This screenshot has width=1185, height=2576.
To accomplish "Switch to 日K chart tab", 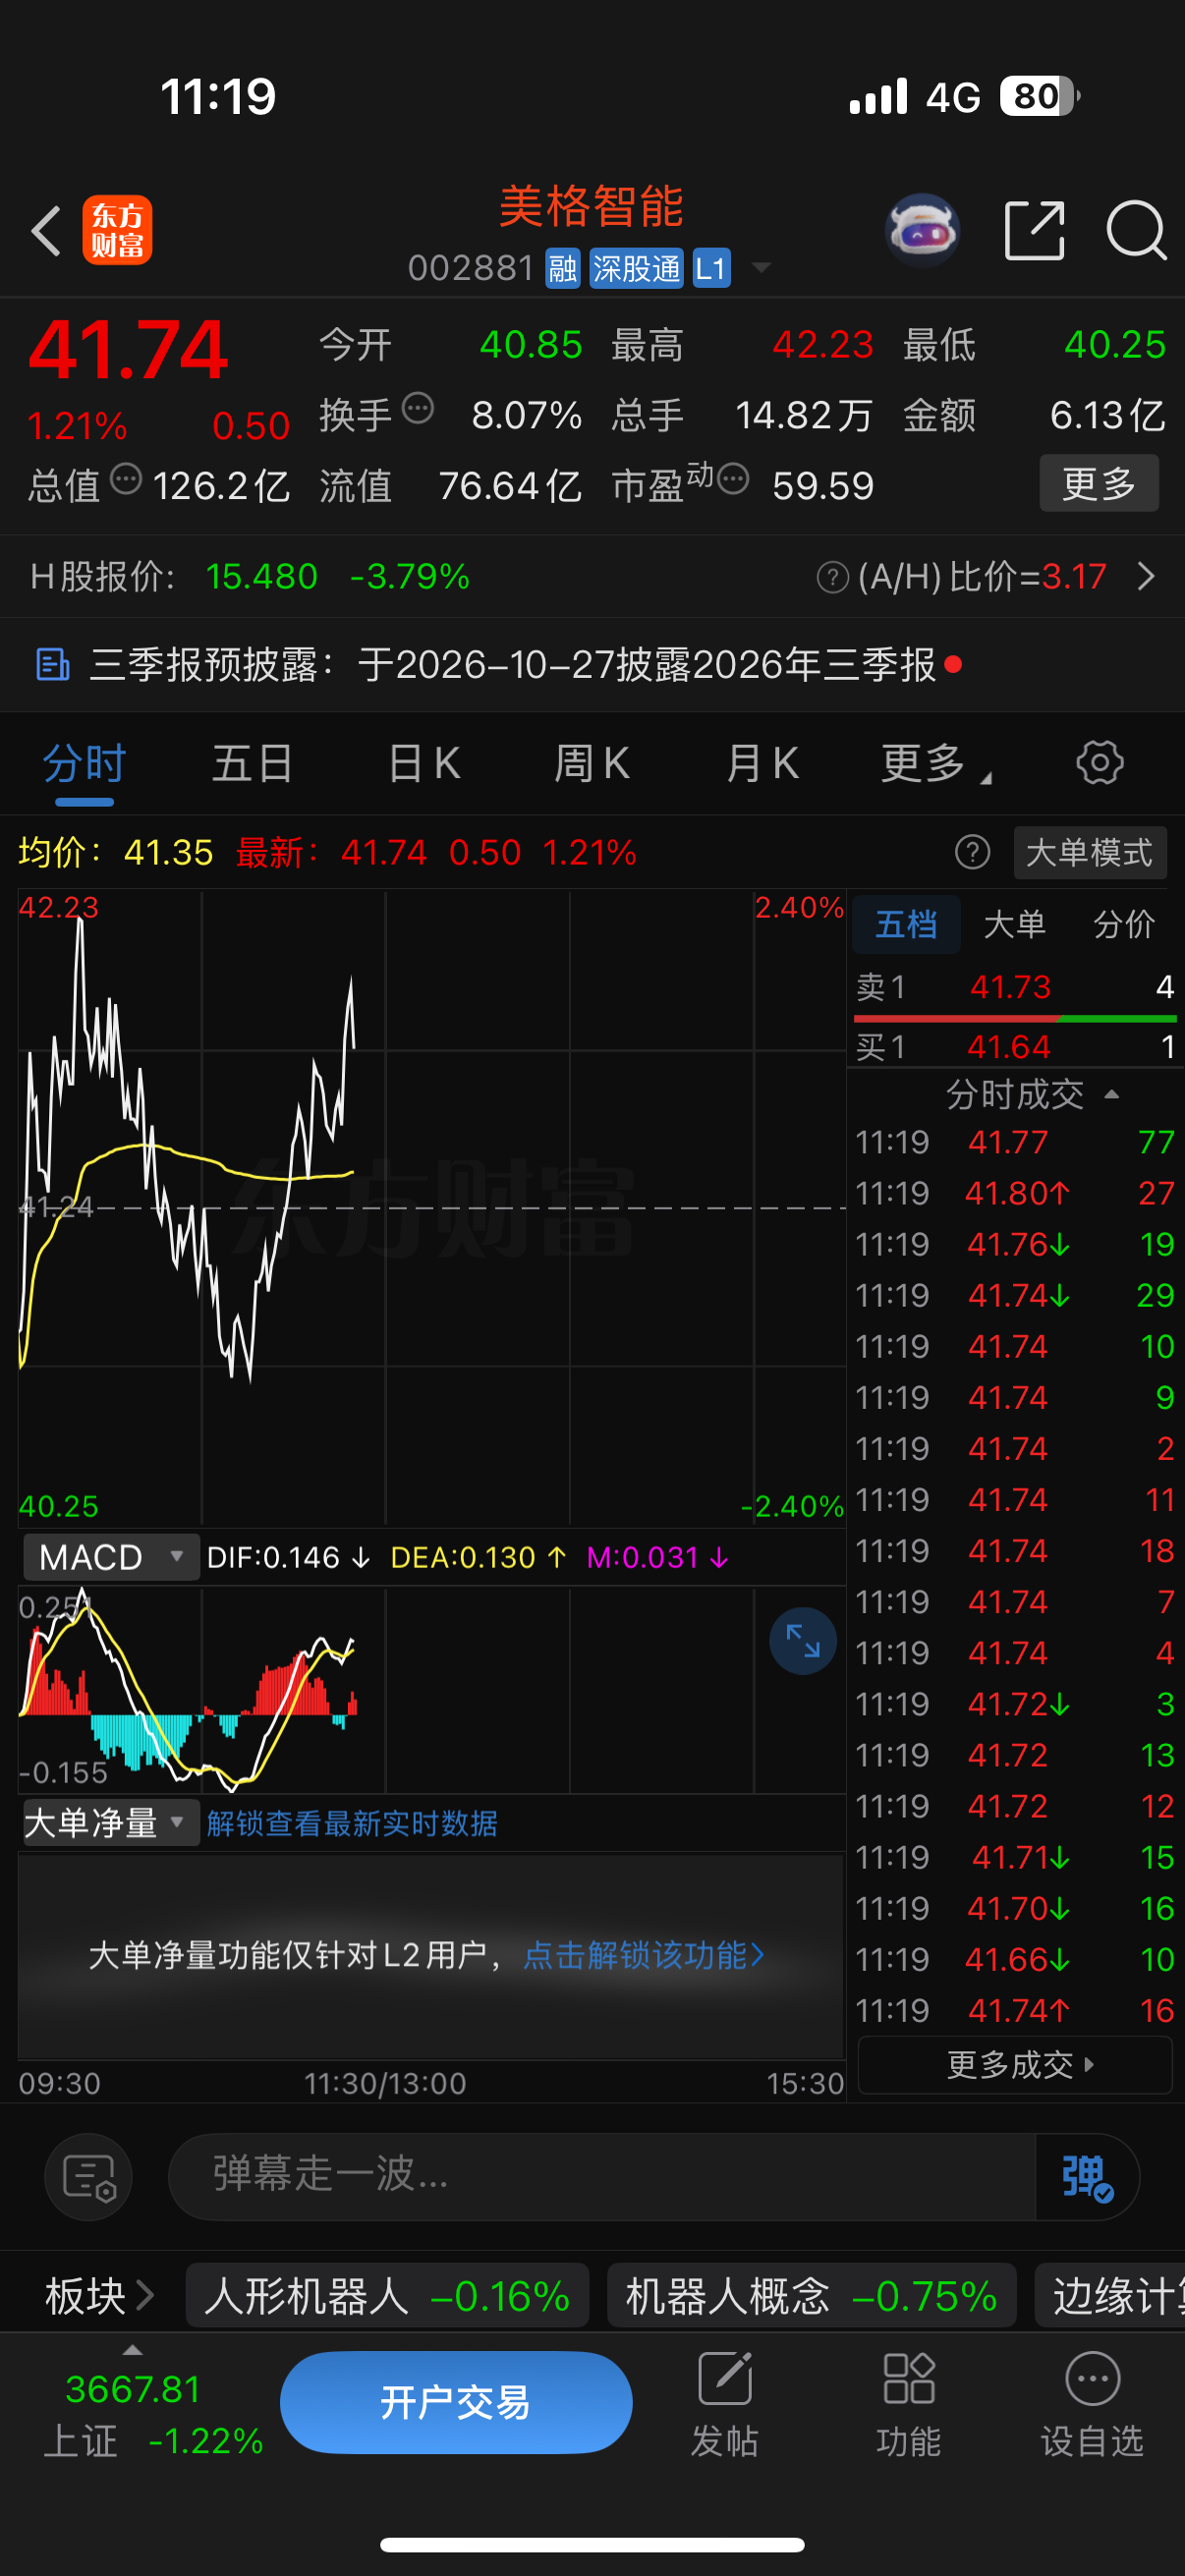I will click(424, 764).
